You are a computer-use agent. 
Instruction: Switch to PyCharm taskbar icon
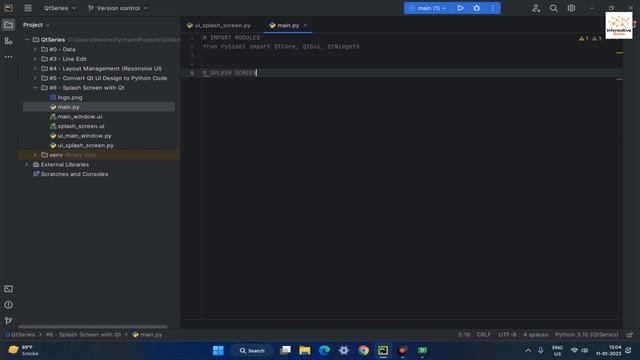click(x=383, y=351)
